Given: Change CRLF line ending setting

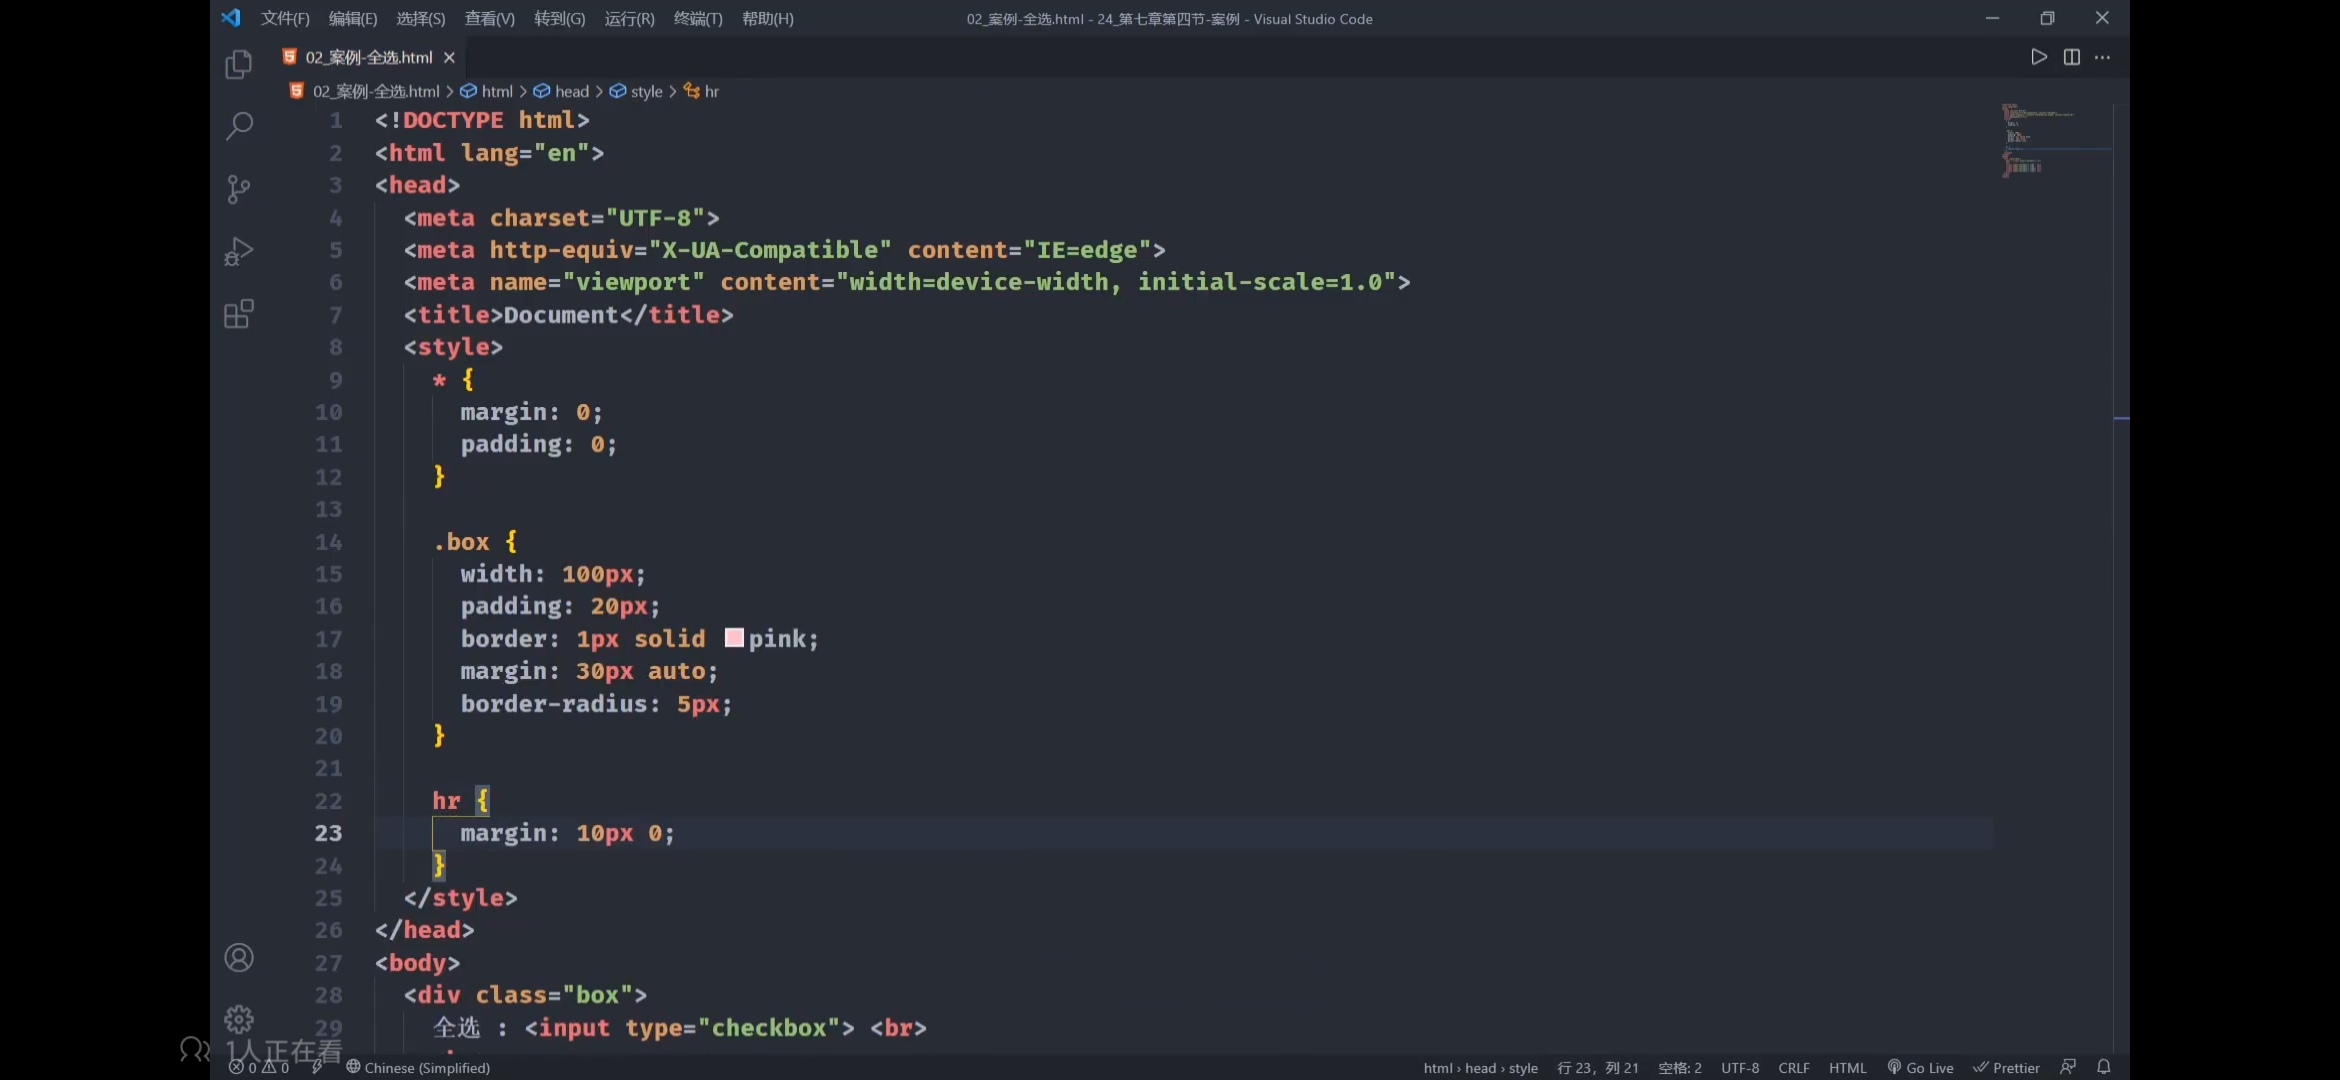Looking at the screenshot, I should [x=1793, y=1067].
